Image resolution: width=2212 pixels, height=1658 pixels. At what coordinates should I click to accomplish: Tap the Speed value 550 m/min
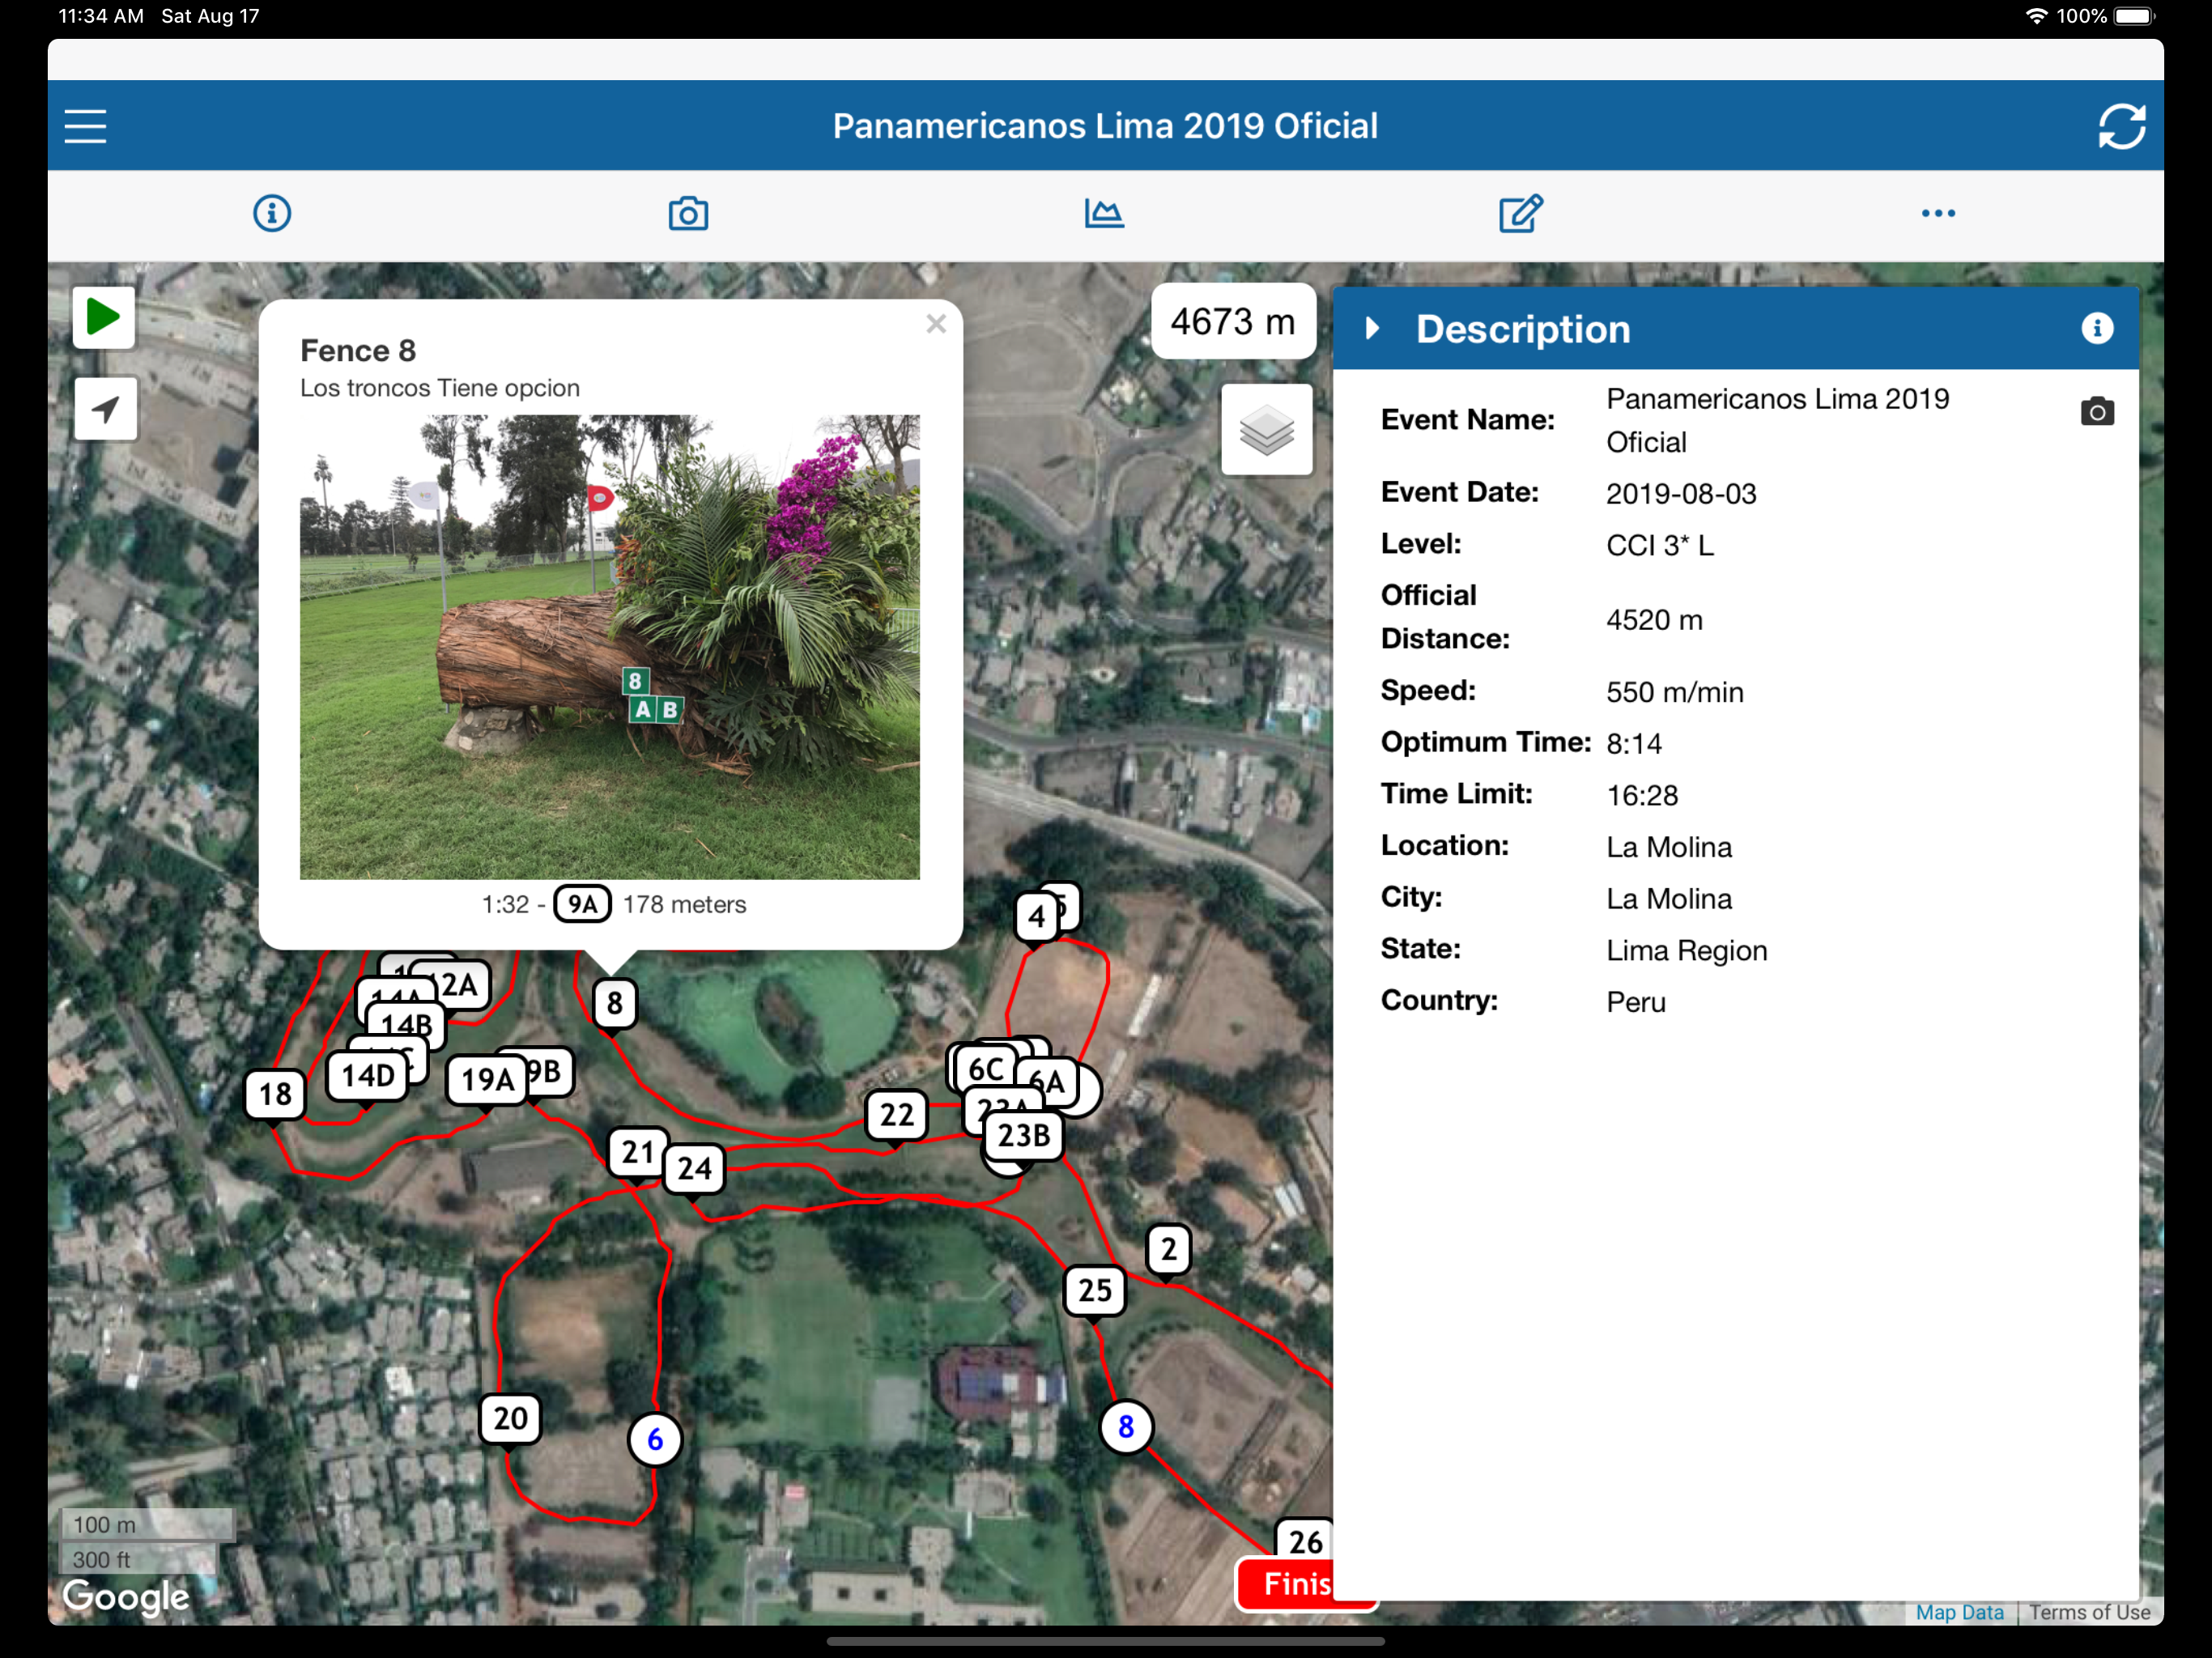pyautogui.click(x=1675, y=692)
